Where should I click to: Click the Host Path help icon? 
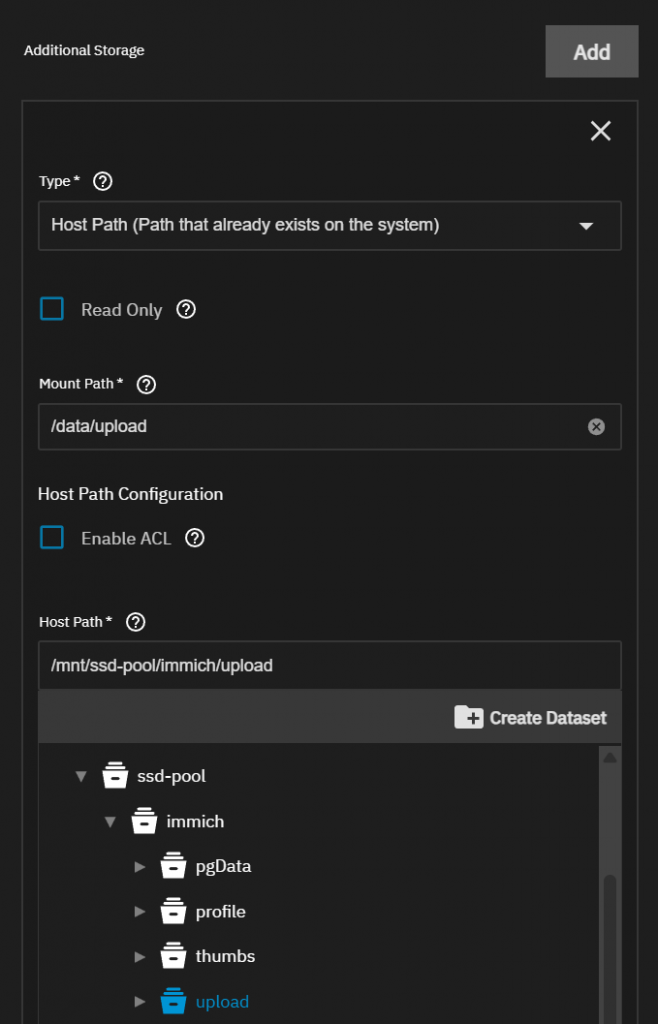[x=136, y=622]
